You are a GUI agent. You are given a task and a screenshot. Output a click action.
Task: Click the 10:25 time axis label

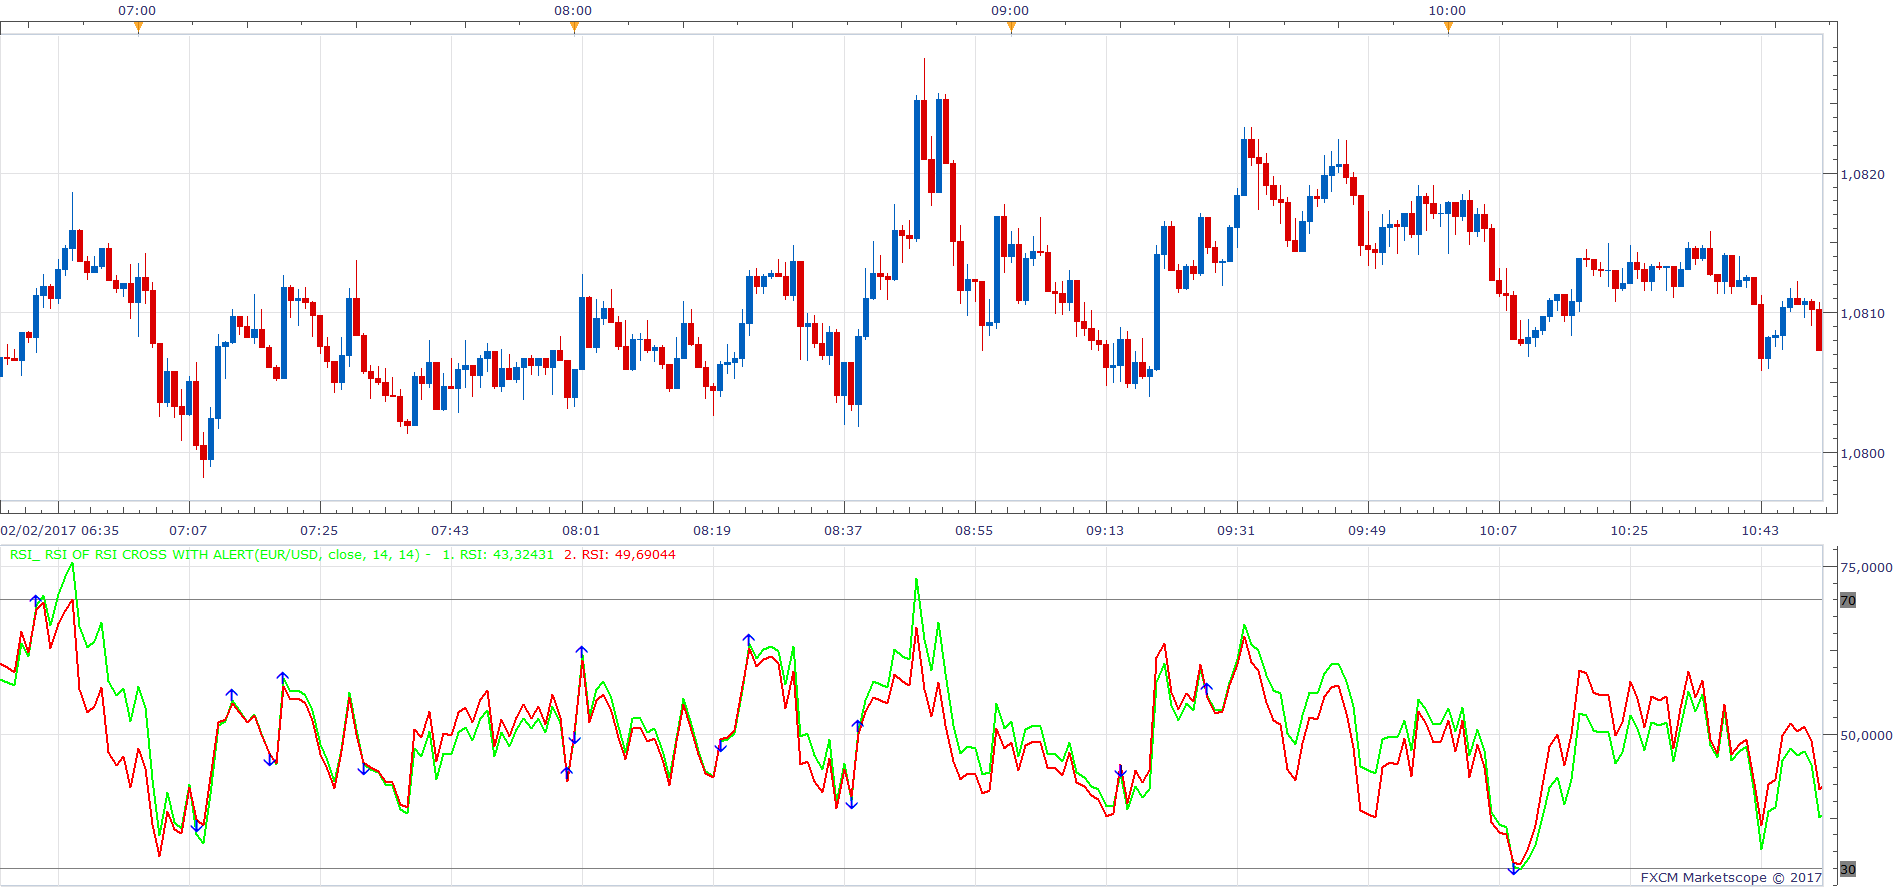point(1629,530)
